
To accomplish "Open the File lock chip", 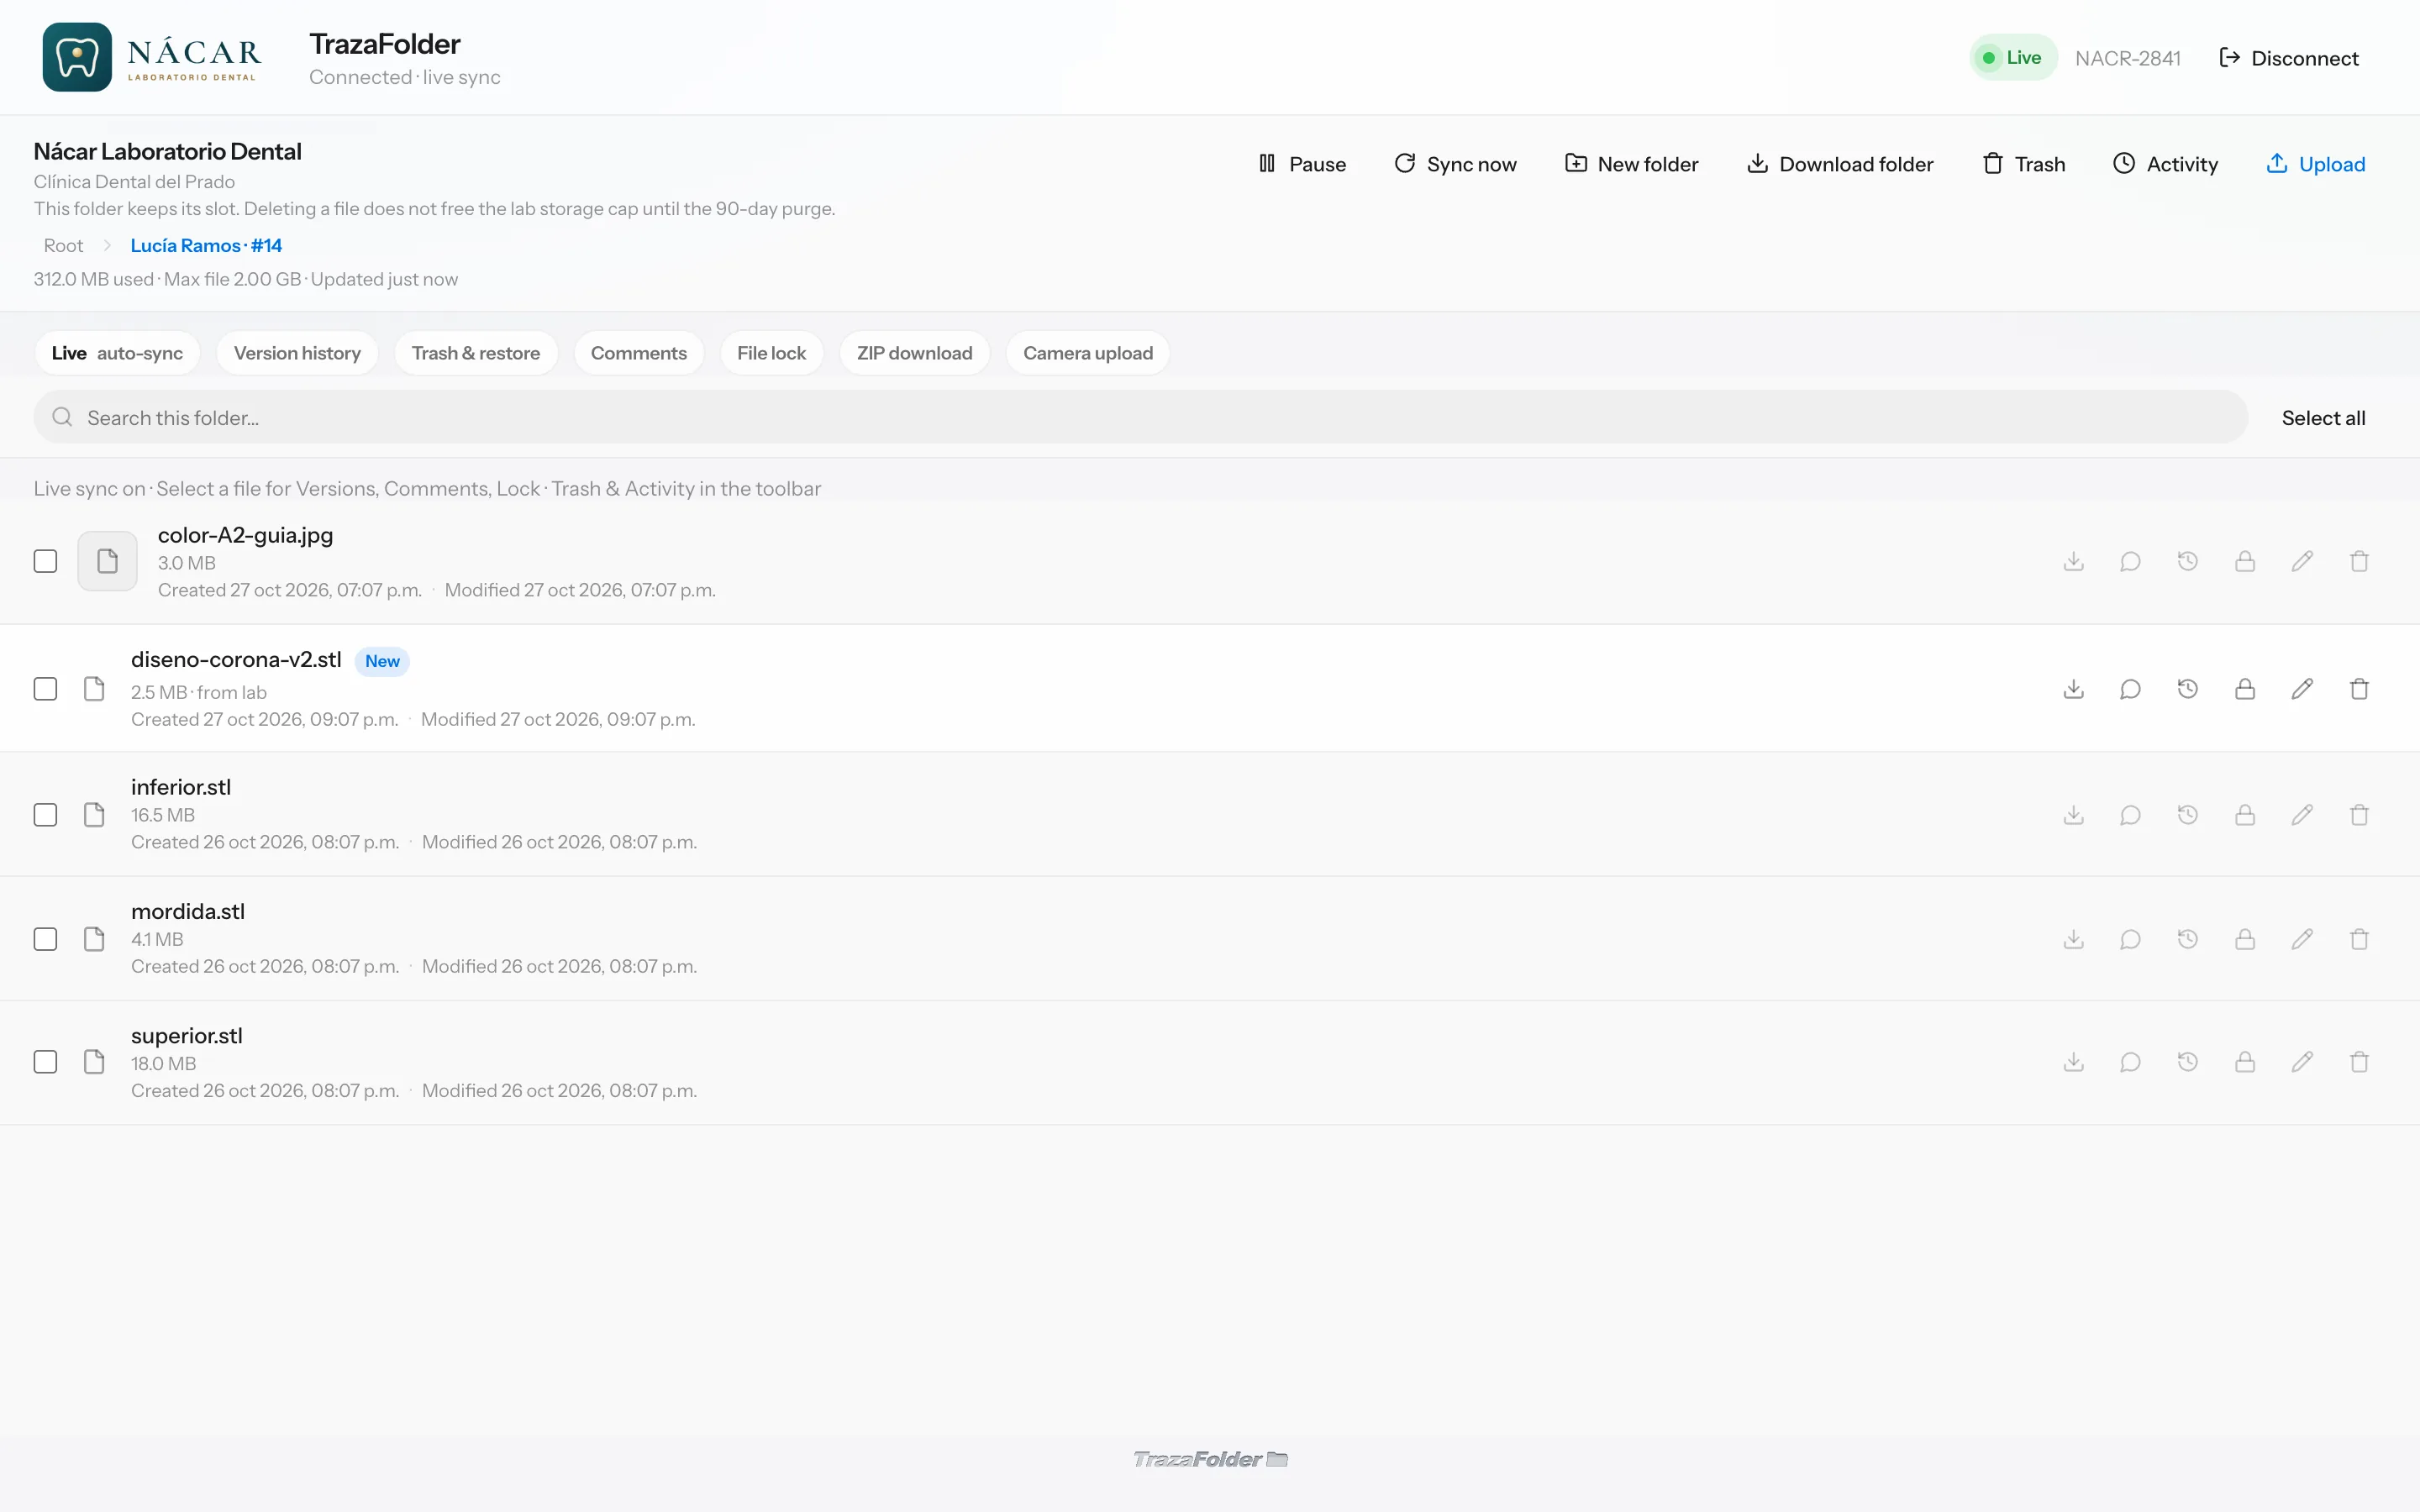I will tap(771, 353).
